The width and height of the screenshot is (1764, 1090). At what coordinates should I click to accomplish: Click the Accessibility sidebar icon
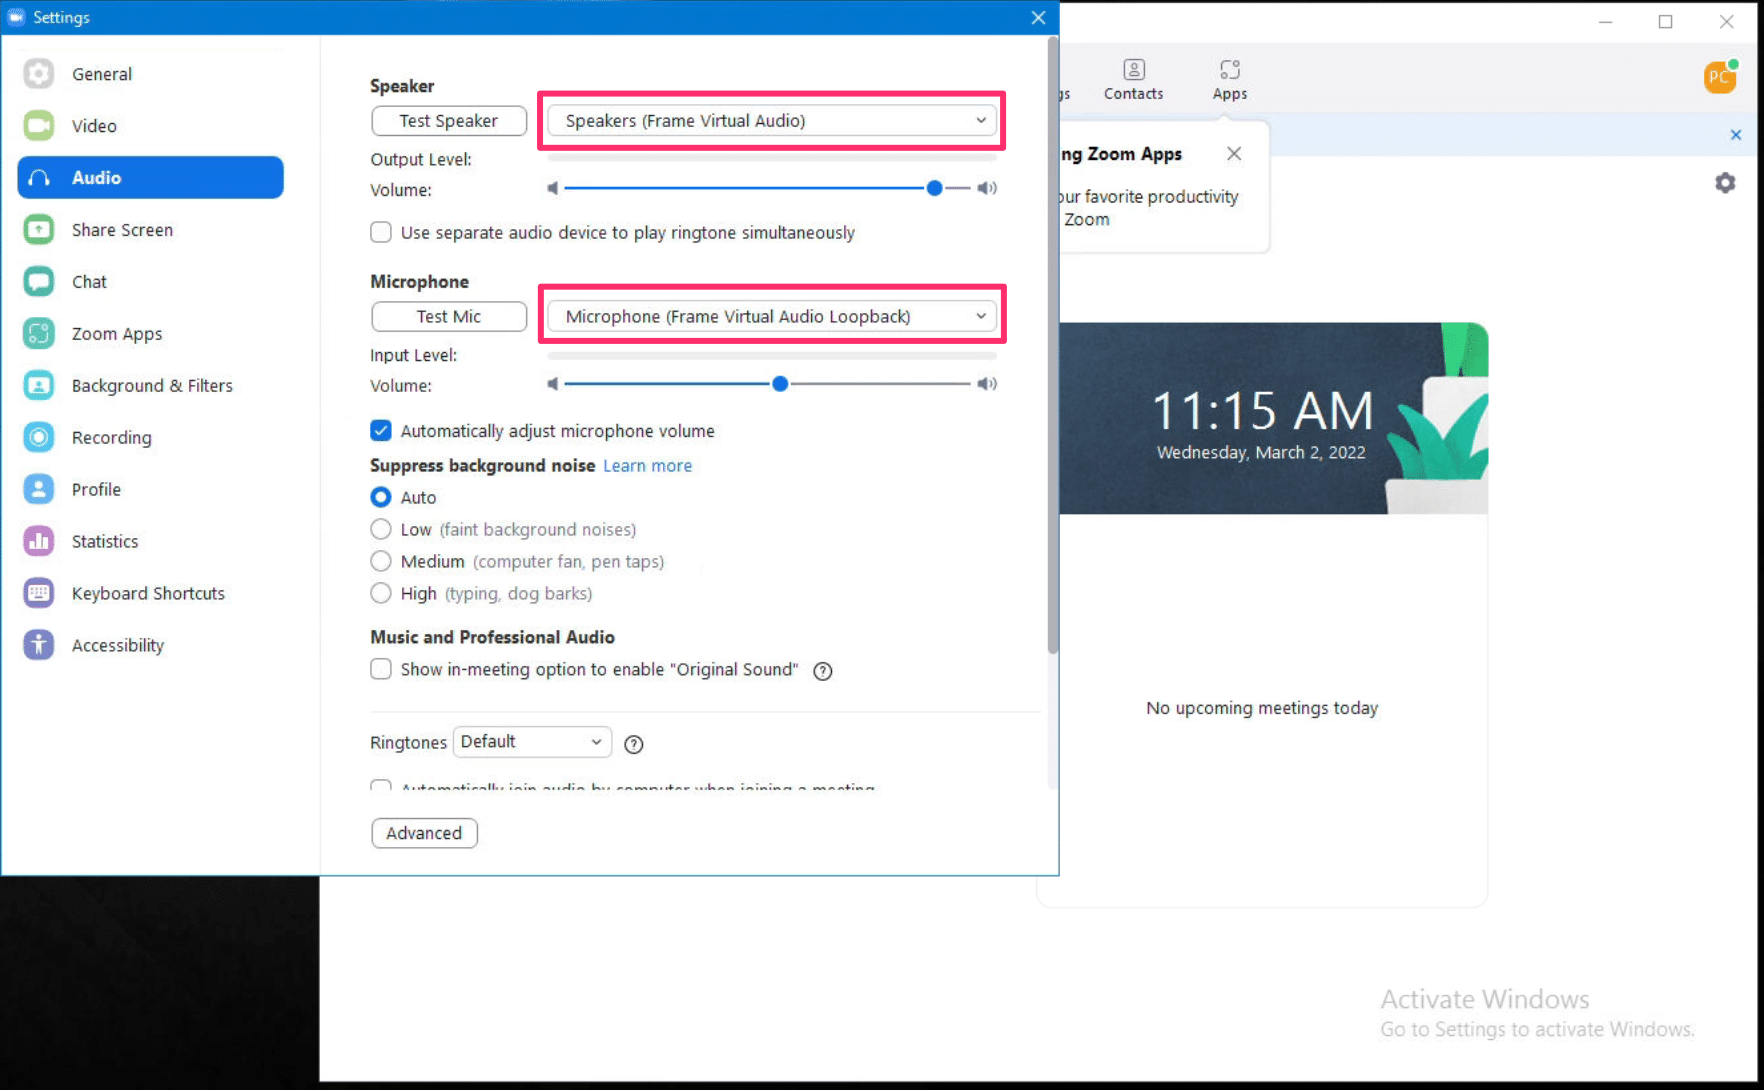point(38,646)
